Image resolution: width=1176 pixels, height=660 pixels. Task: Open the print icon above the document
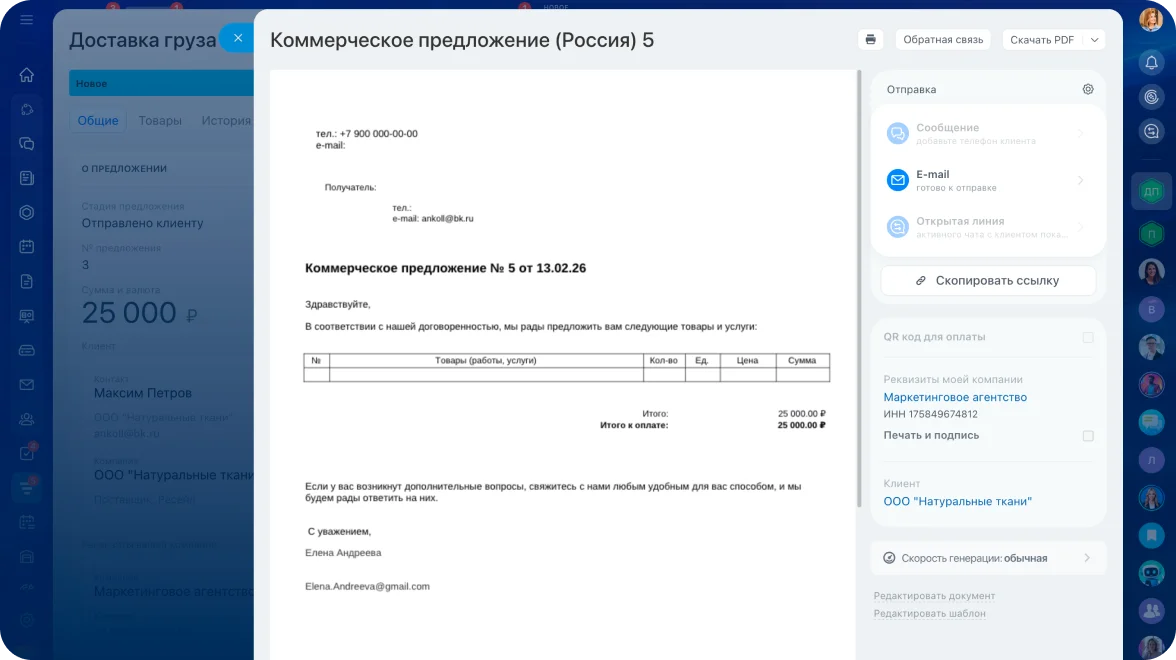tap(869, 39)
